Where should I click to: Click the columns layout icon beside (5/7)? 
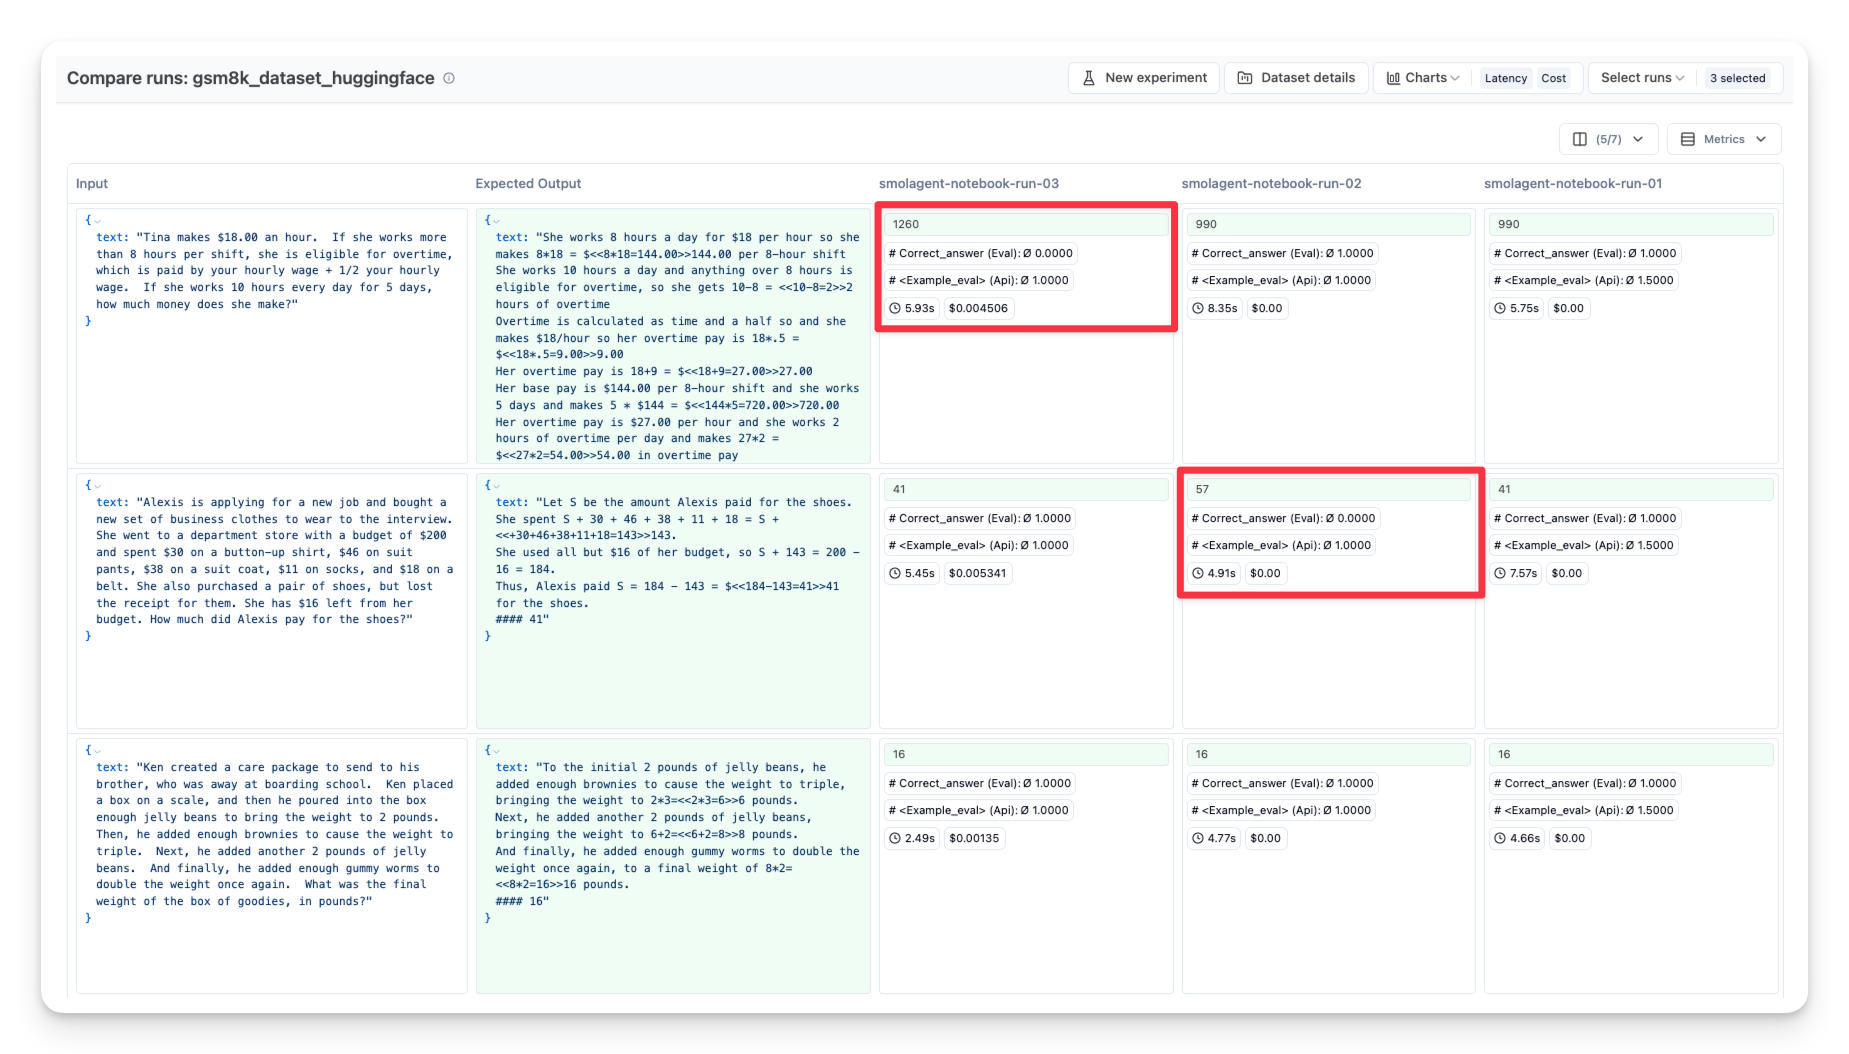click(x=1580, y=139)
